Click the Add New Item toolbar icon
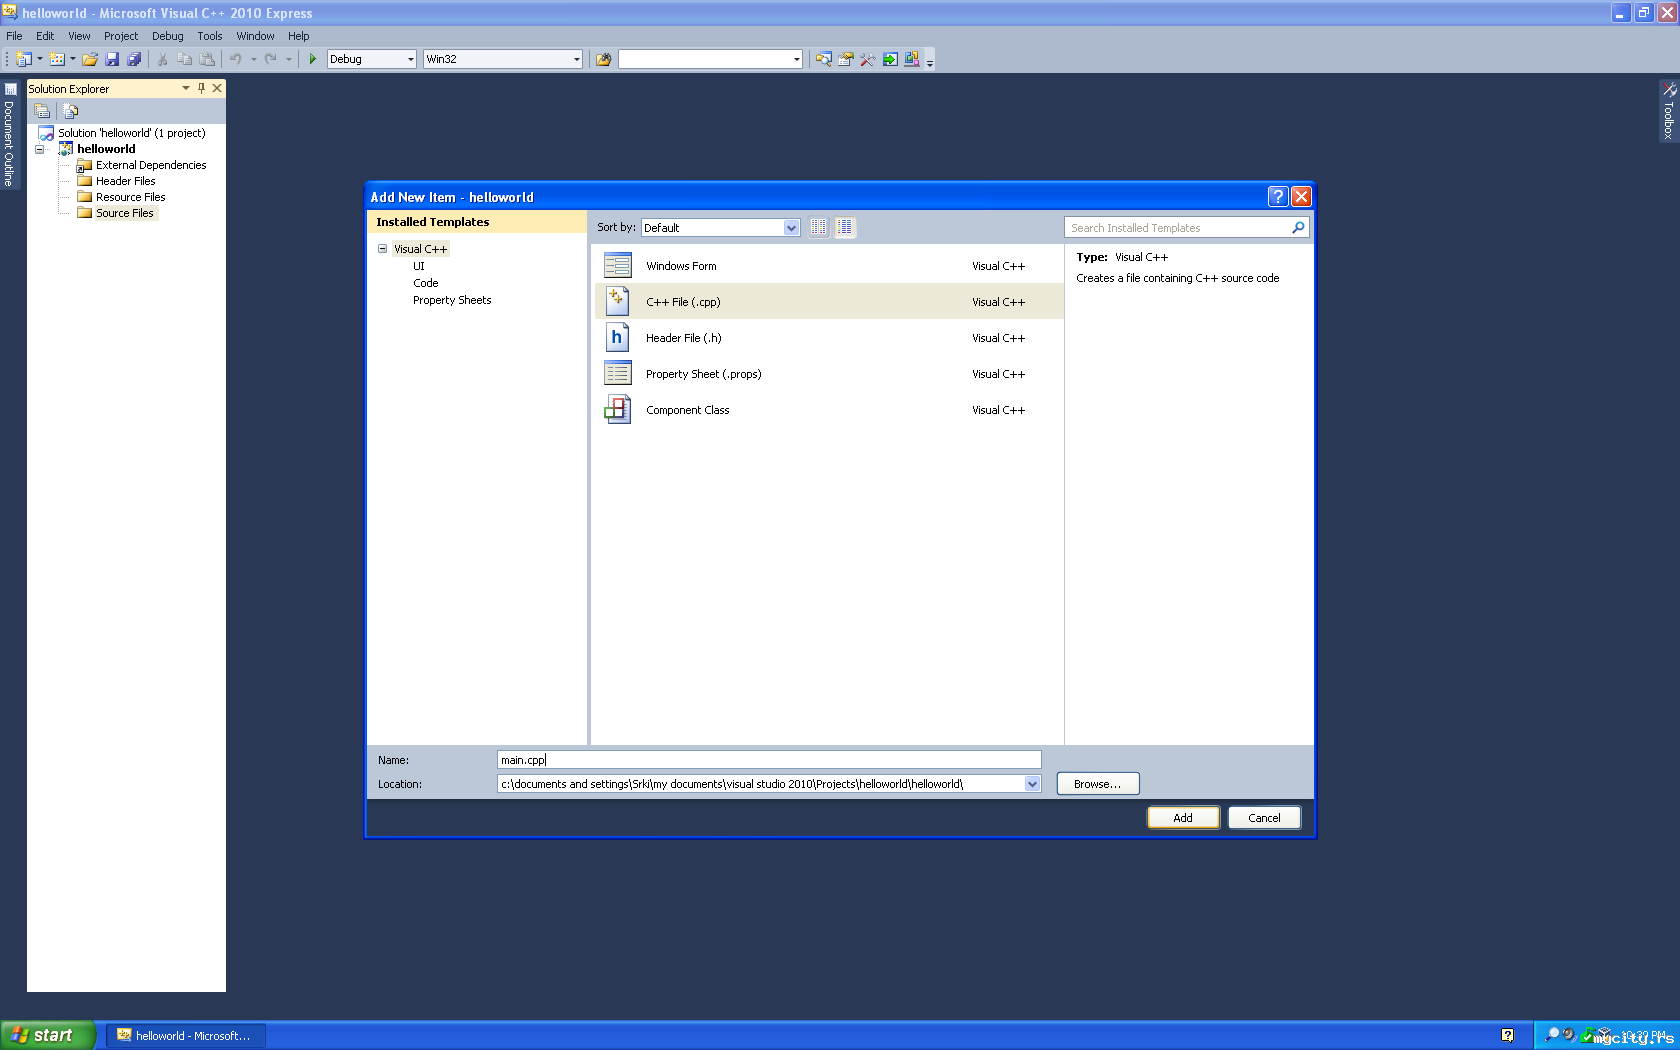Screen dimensions: 1680x1050 (x=57, y=59)
